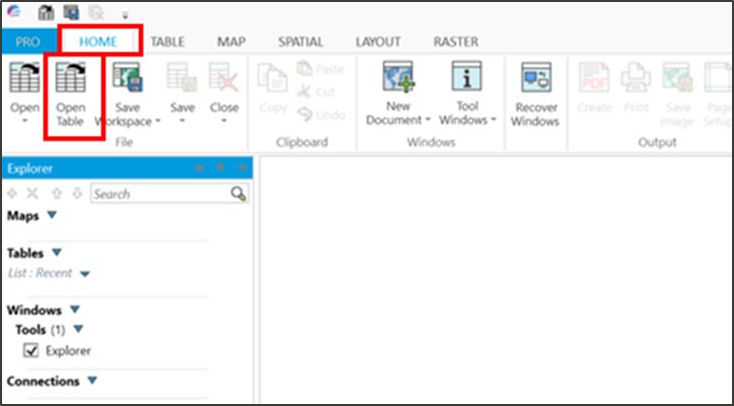
Task: Click the Explorer panel title bar
Action: tap(127, 168)
